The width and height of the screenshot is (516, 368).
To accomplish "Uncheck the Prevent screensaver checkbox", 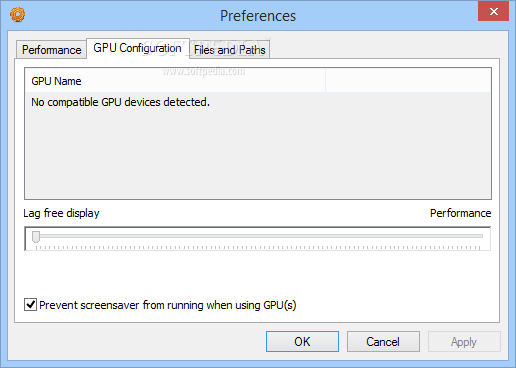I will click(30, 305).
